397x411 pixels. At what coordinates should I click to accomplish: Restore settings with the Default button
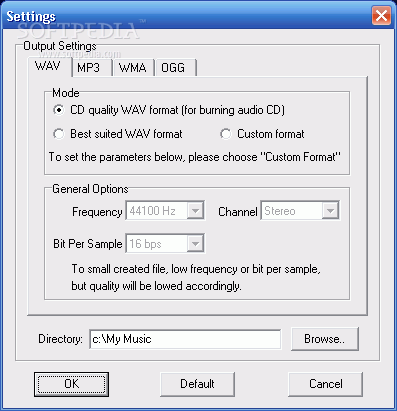(197, 384)
